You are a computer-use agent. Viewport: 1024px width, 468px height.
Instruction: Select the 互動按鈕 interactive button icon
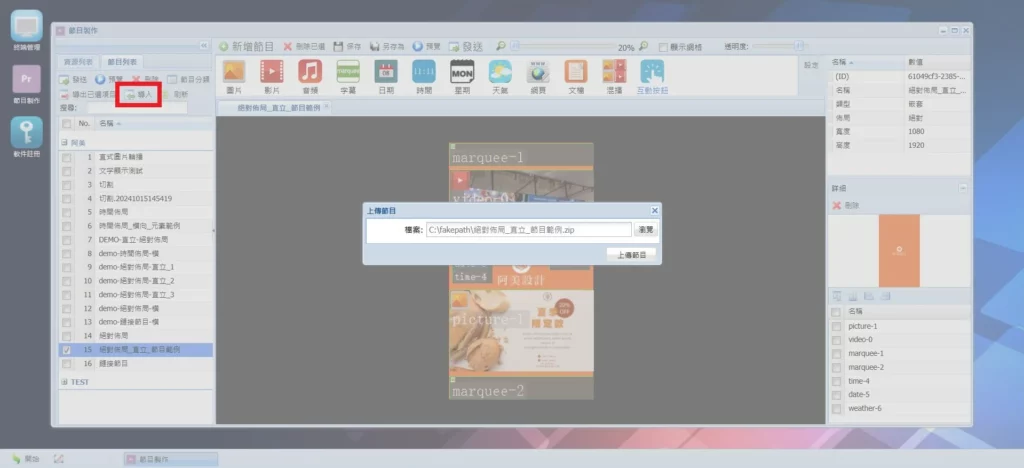[x=652, y=72]
